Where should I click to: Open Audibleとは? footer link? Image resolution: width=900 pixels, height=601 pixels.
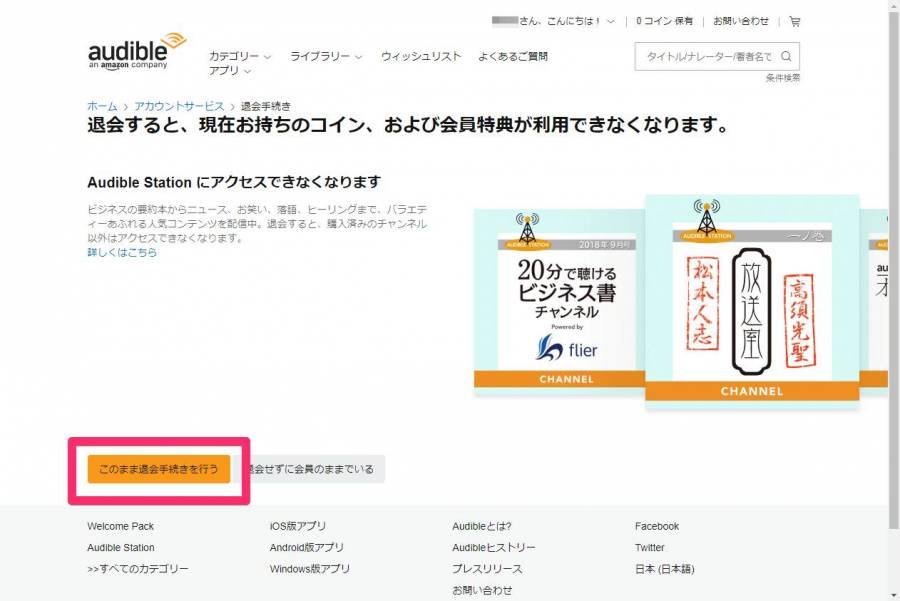[x=482, y=526]
